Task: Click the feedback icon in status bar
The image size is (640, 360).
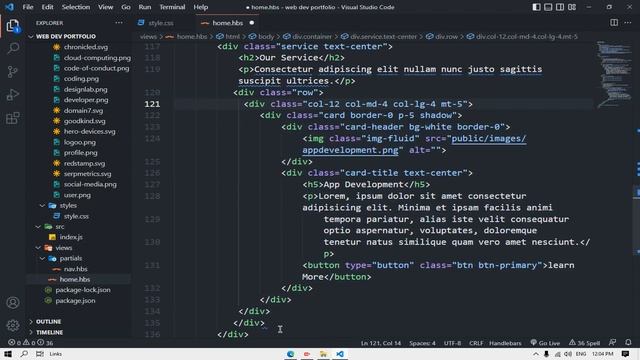Action: [x=612, y=343]
